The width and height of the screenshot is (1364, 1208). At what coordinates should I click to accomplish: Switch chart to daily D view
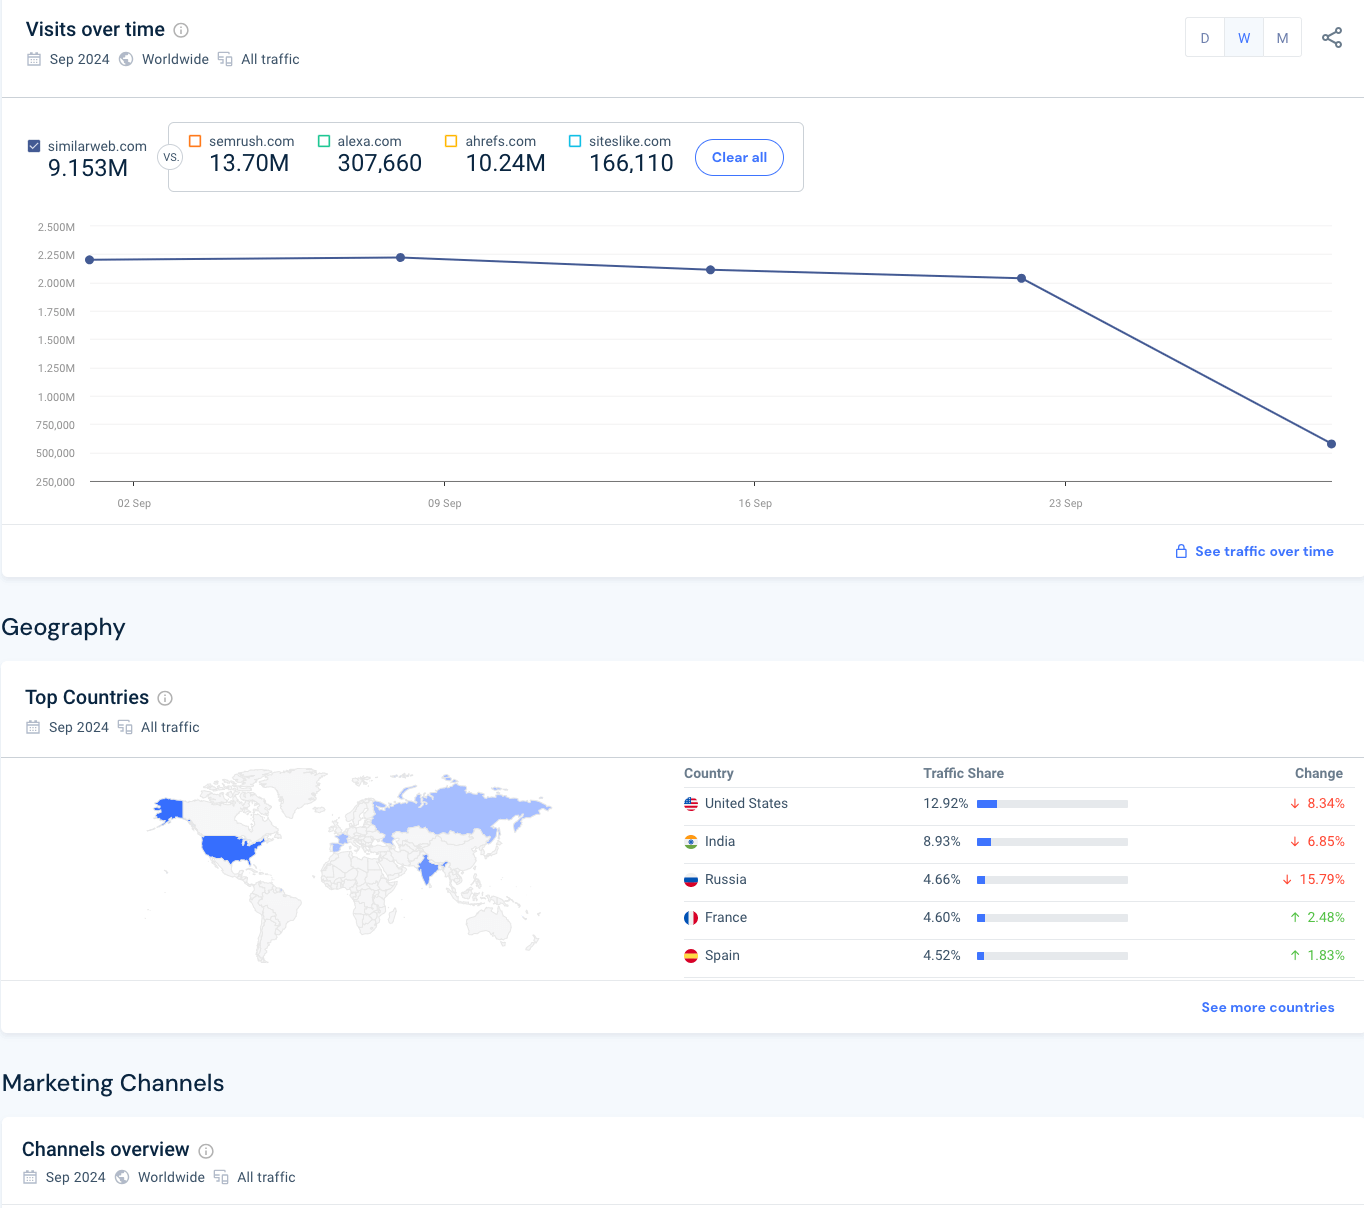[1205, 38]
